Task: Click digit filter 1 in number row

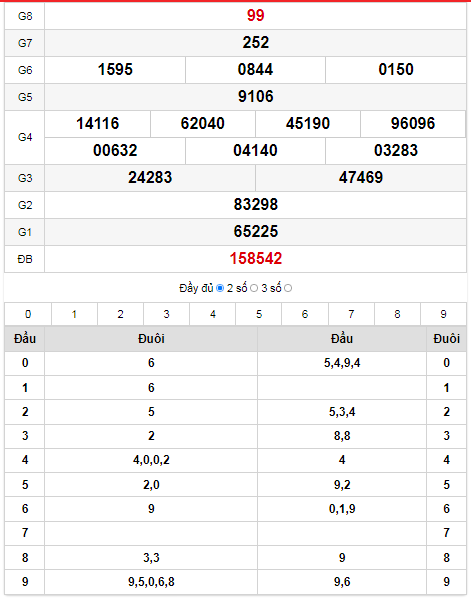Action: (74, 314)
